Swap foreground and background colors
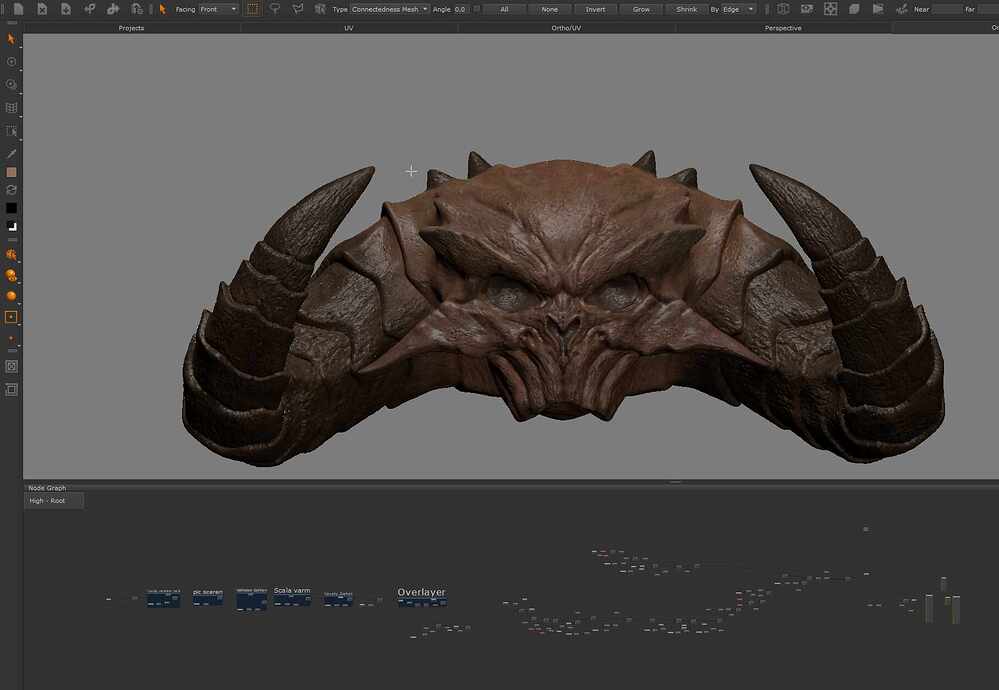Image resolution: width=999 pixels, height=690 pixels. tap(11, 190)
